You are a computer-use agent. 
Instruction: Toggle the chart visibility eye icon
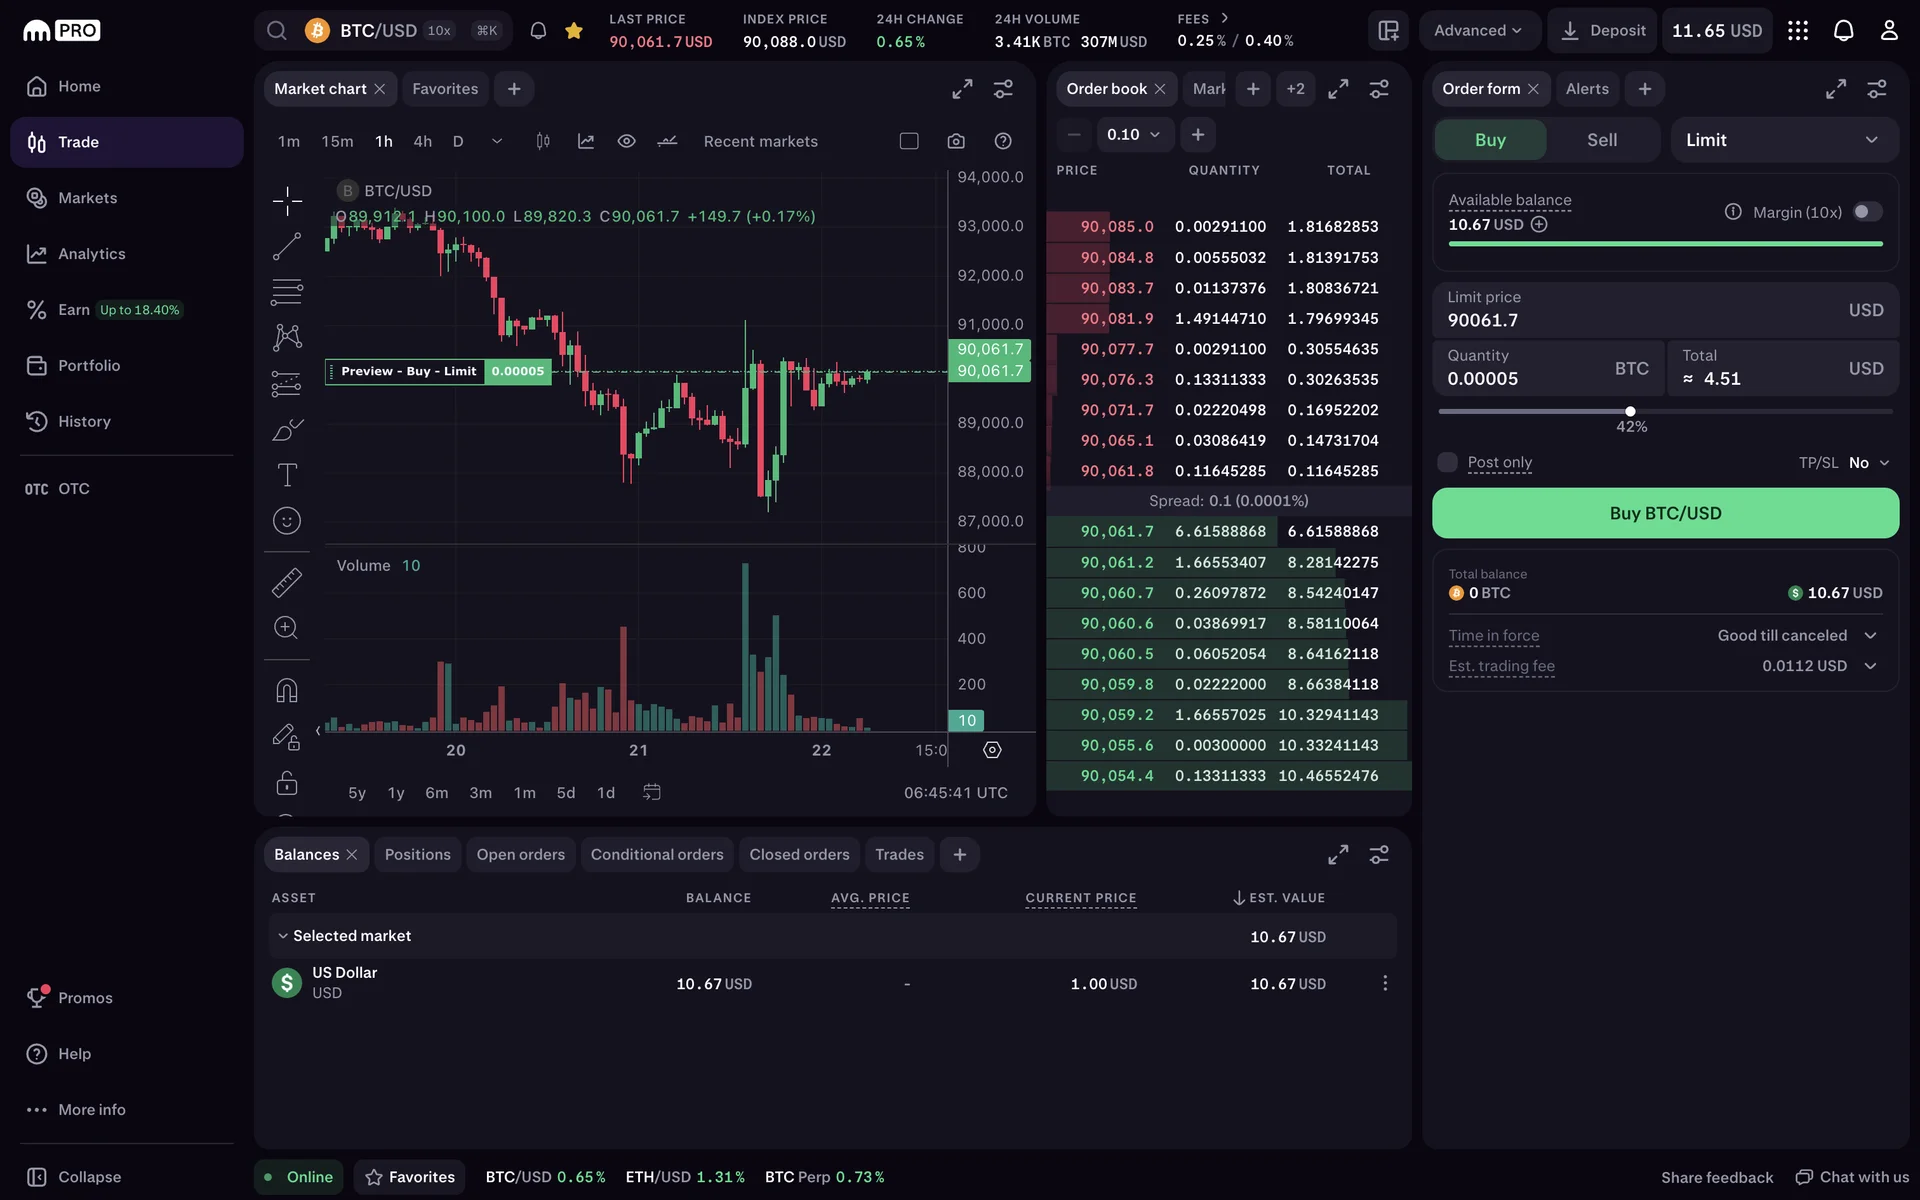click(x=627, y=141)
